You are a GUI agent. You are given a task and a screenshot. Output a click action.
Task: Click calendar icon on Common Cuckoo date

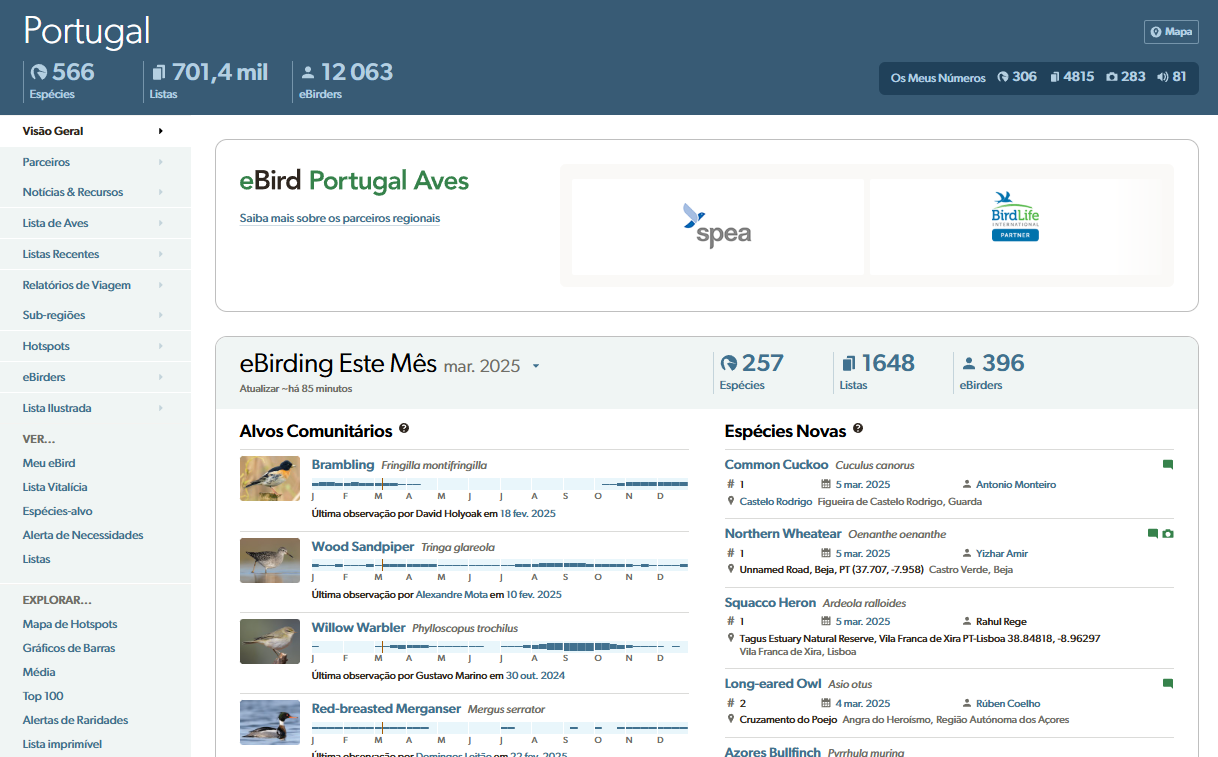(x=826, y=484)
